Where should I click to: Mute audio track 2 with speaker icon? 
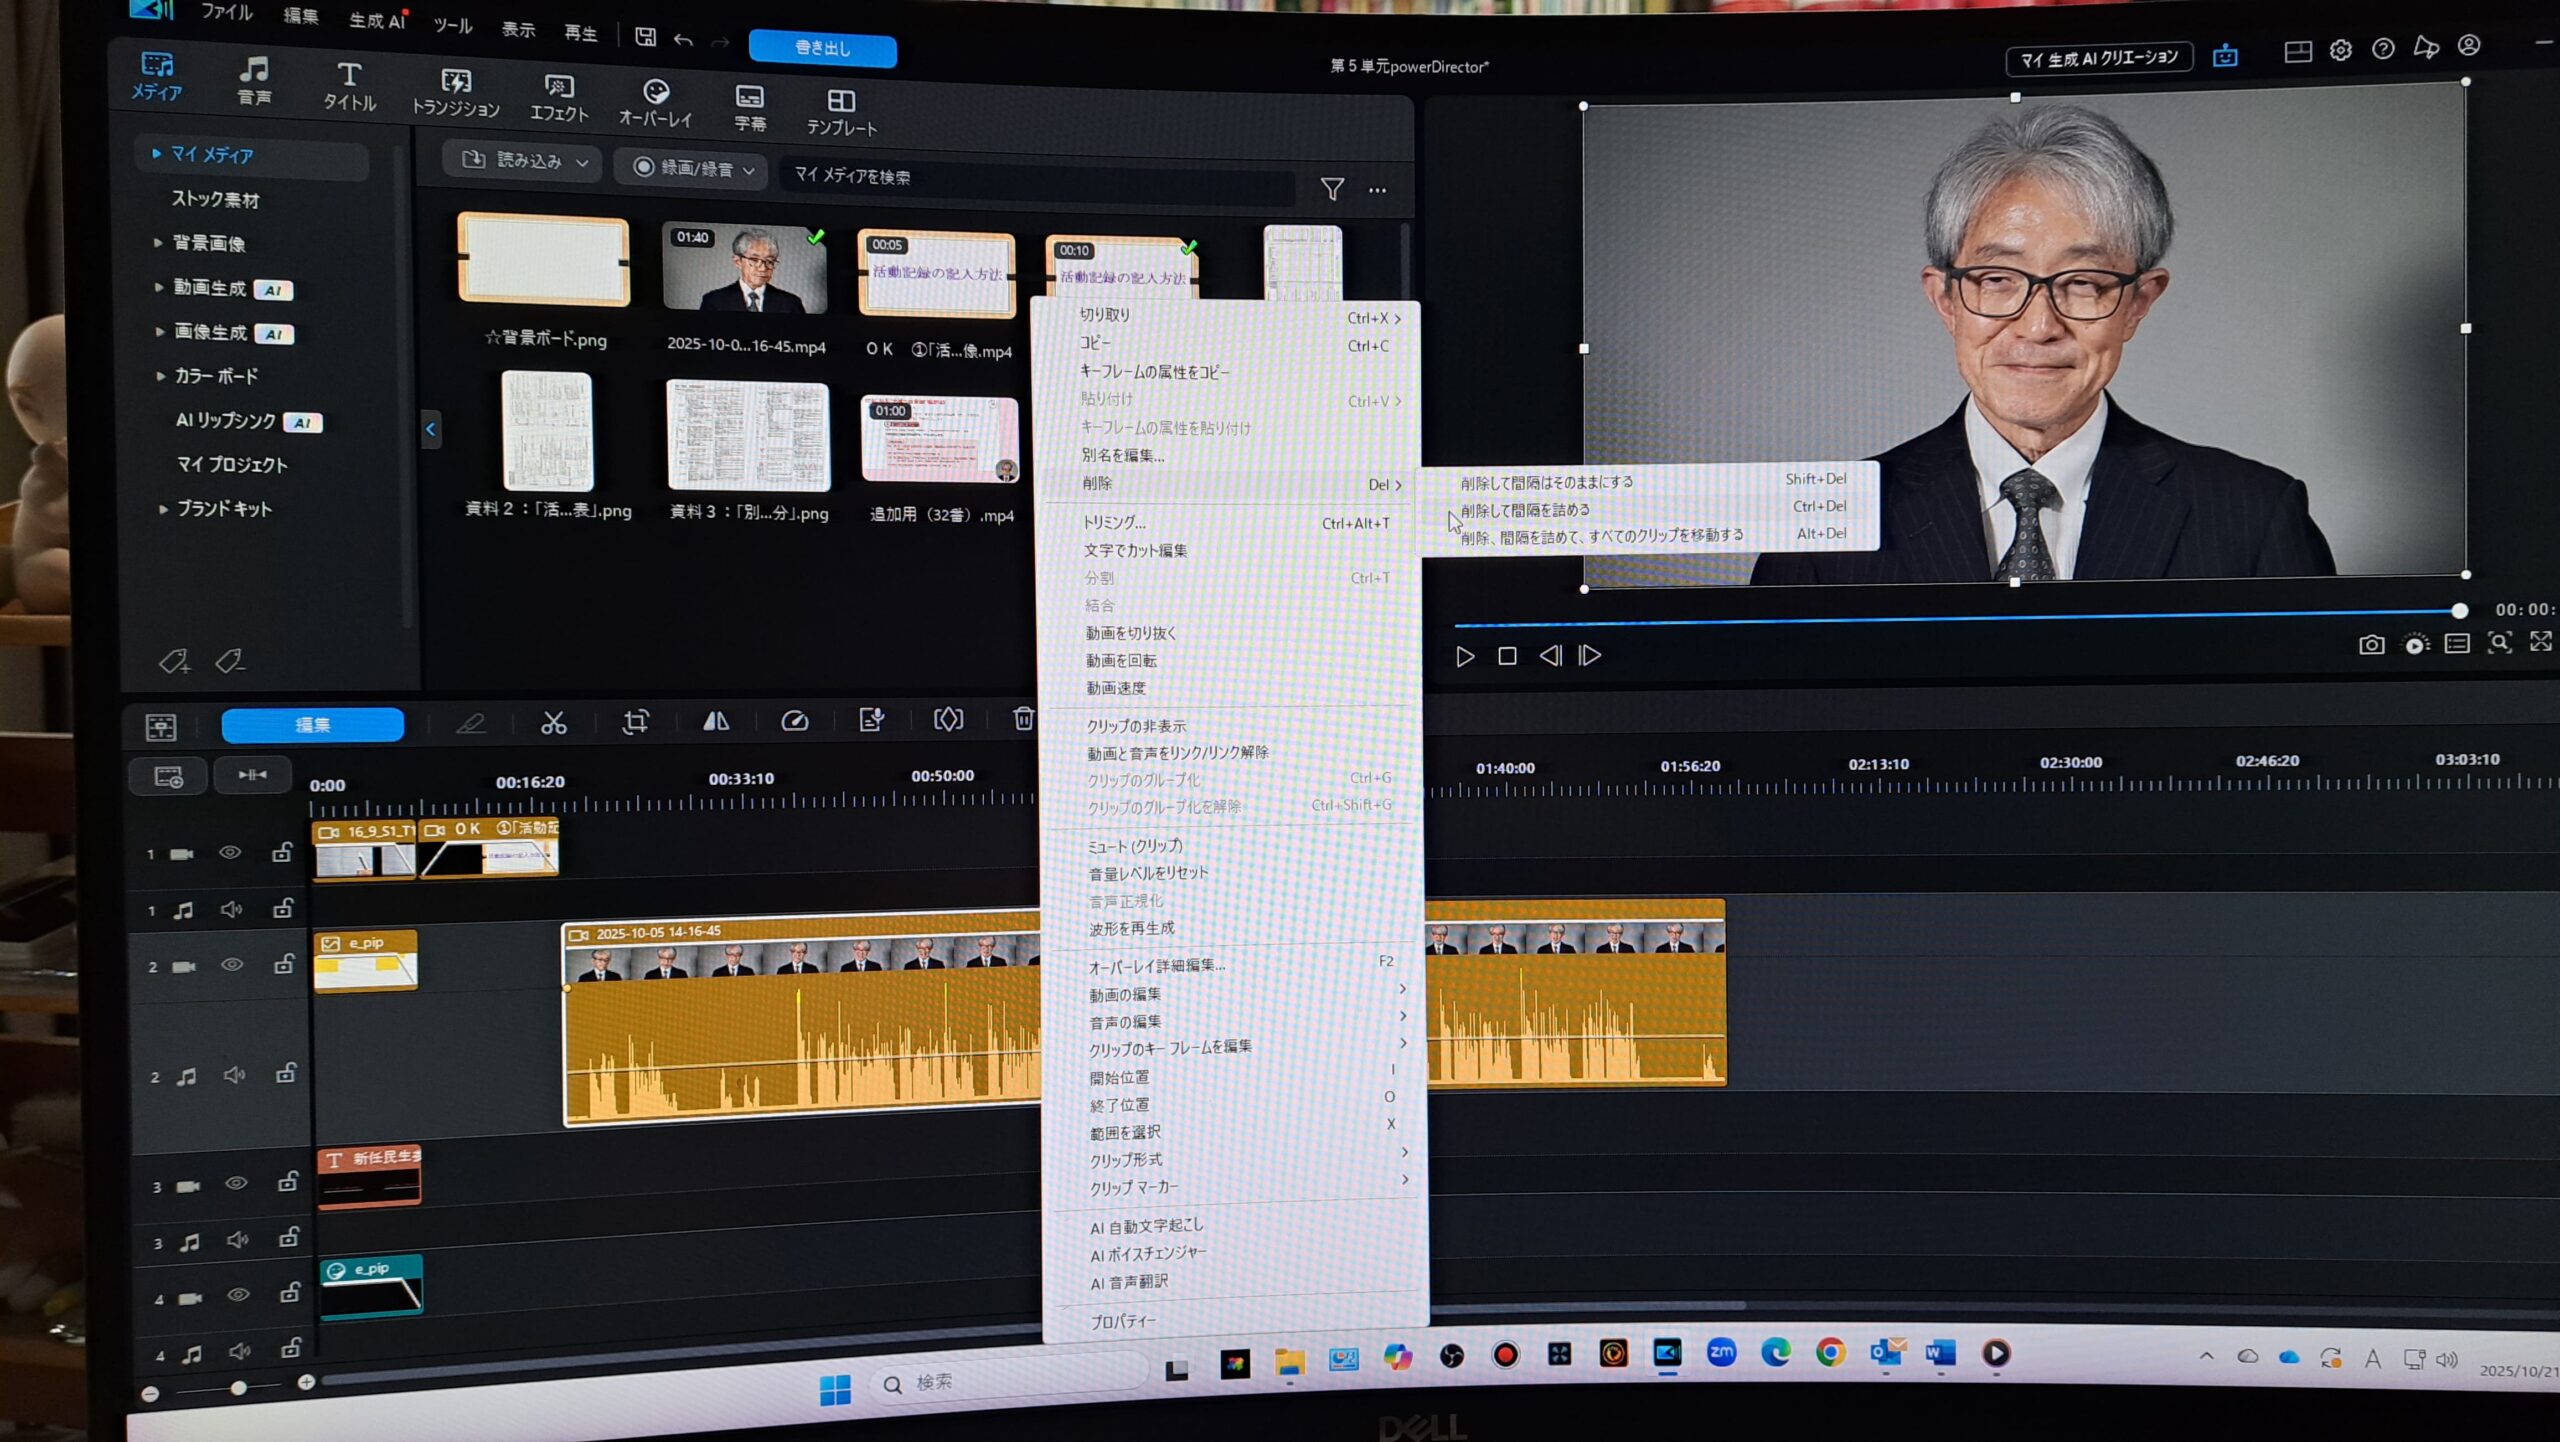click(235, 1075)
